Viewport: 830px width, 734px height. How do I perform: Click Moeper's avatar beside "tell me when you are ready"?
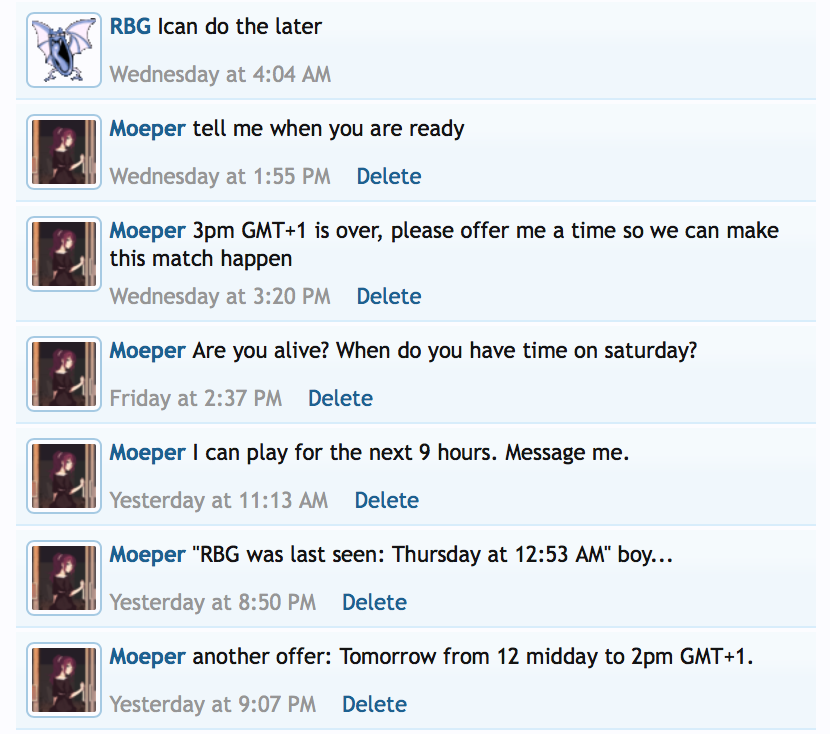pos(64,152)
